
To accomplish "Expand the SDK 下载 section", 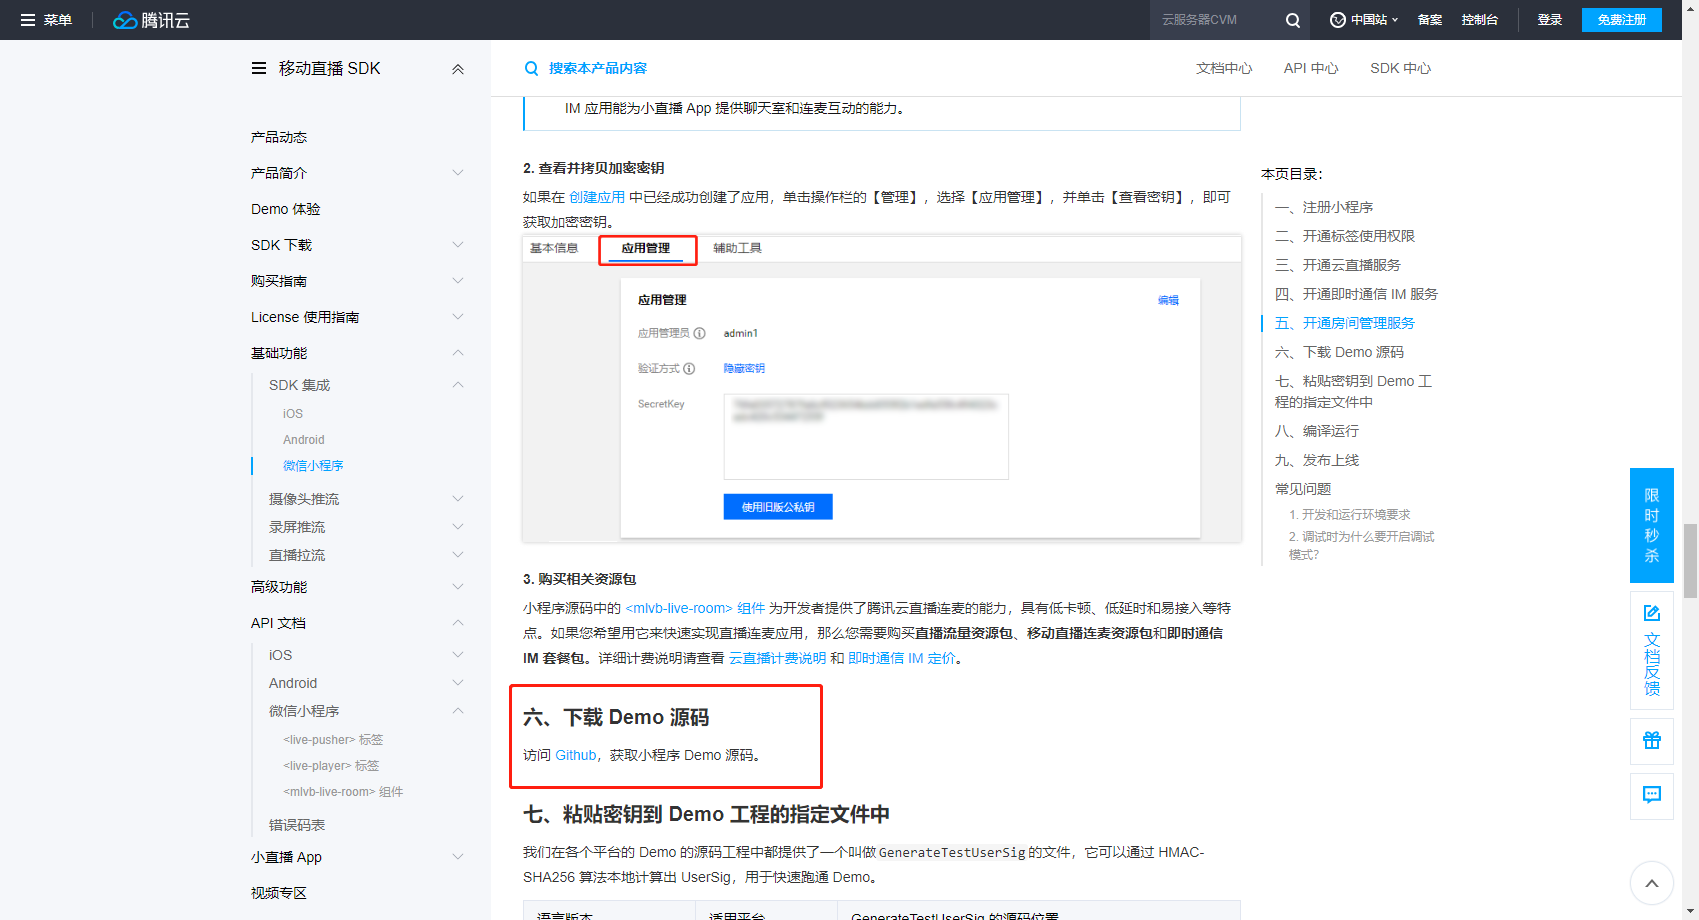I will click(x=458, y=245).
